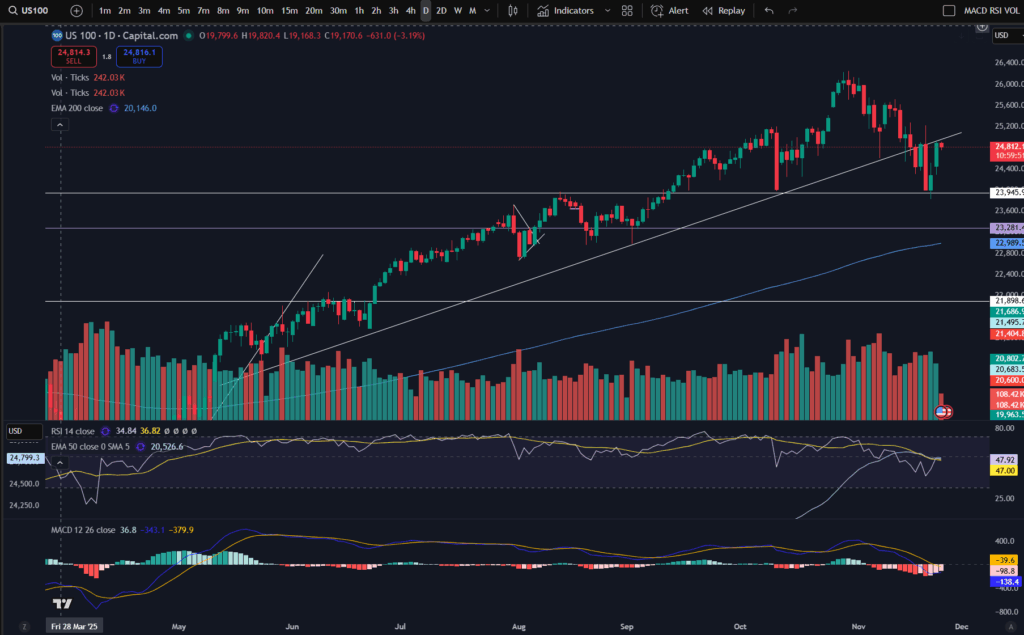Switch to the 2h timeframe
This screenshot has width=1024, height=635.
tap(376, 10)
